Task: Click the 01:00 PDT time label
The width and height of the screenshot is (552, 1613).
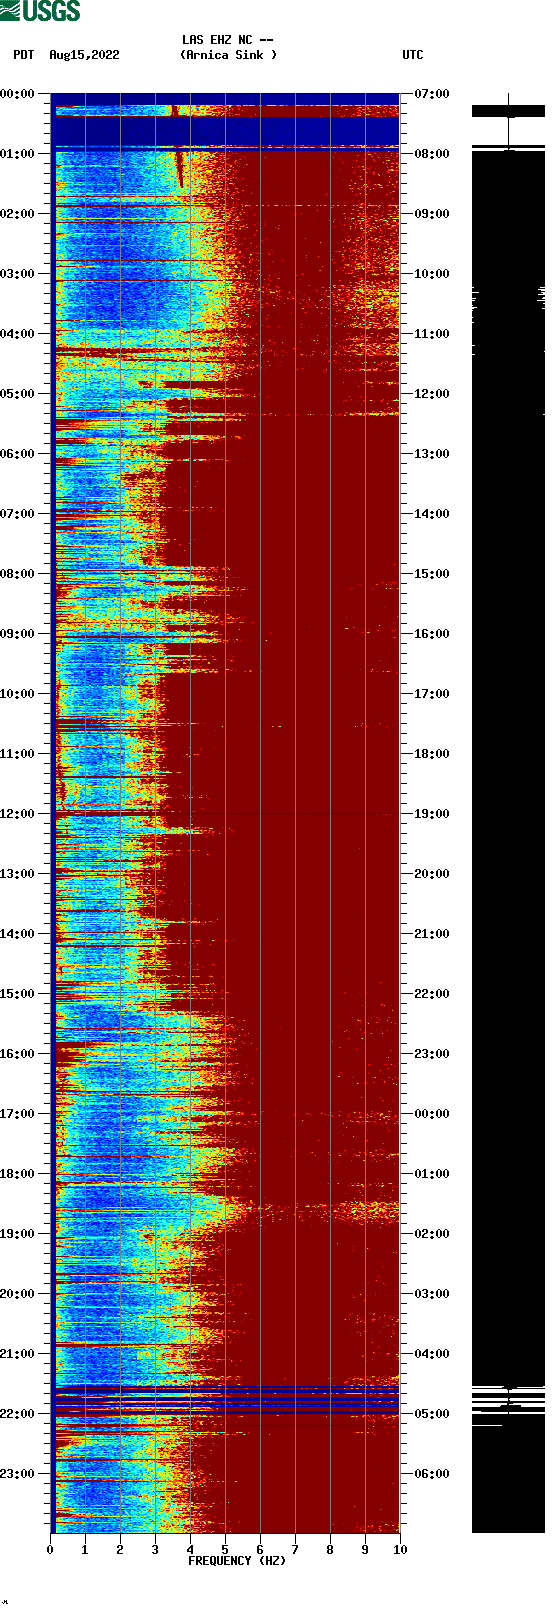Action: point(17,154)
